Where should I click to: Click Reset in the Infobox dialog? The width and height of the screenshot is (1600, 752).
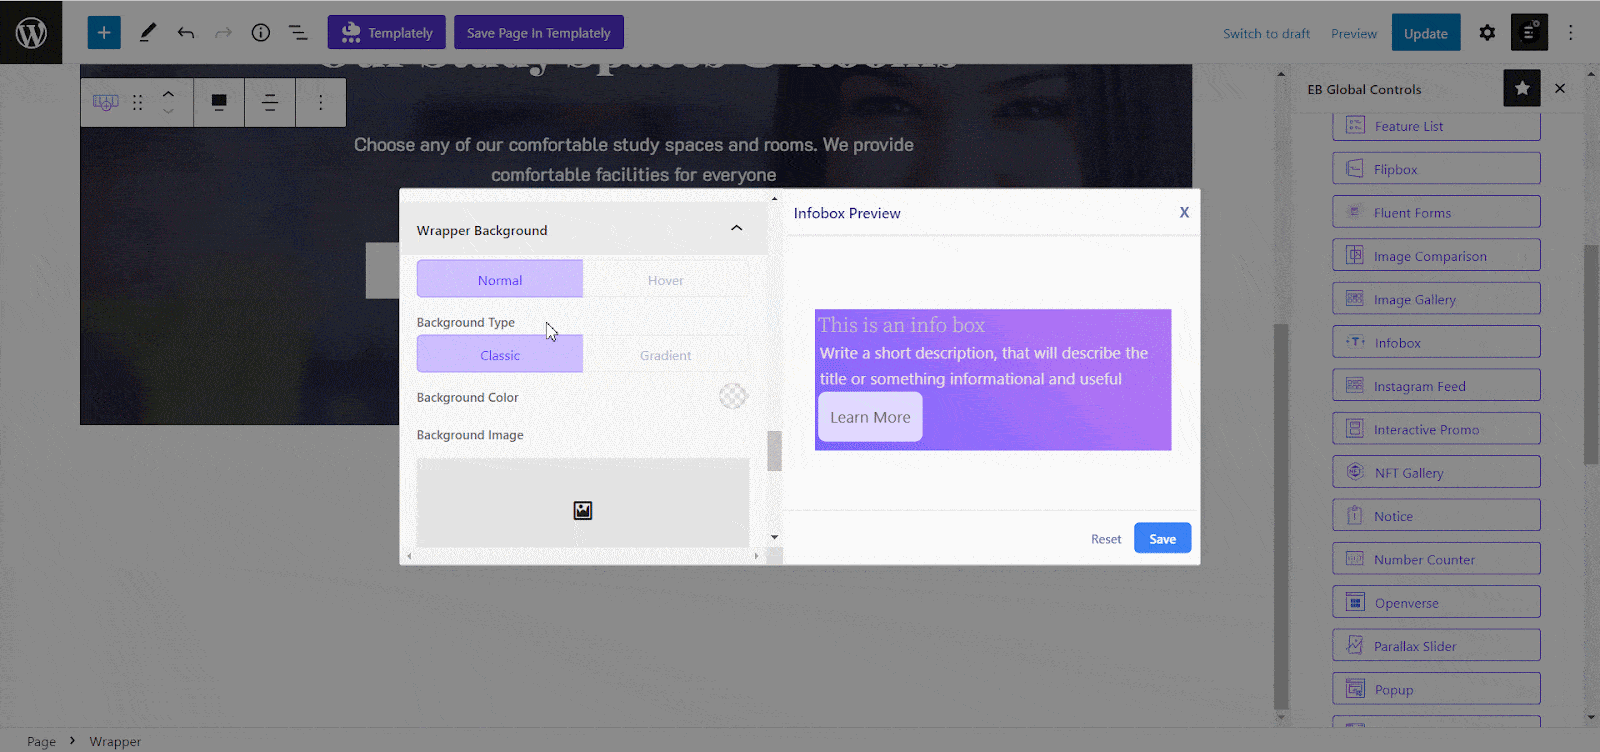pyautogui.click(x=1106, y=538)
